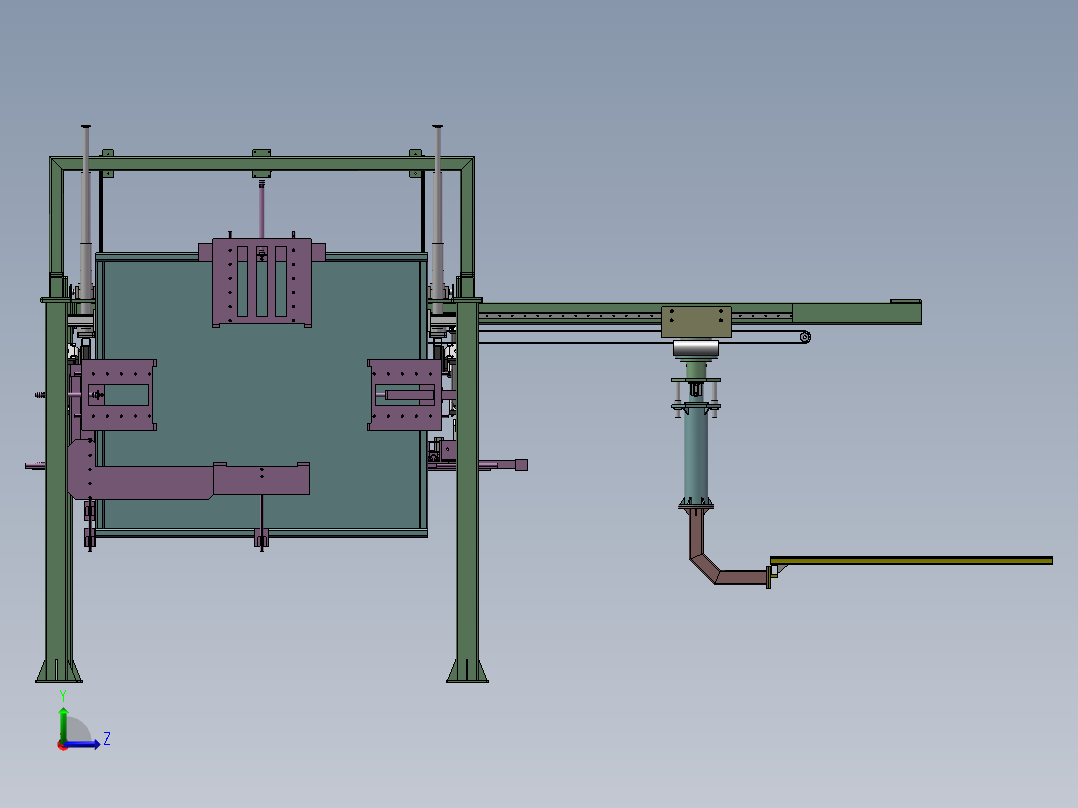Viewport: 1078px width, 808px height.
Task: Select the right green support leg
Action: (466, 500)
